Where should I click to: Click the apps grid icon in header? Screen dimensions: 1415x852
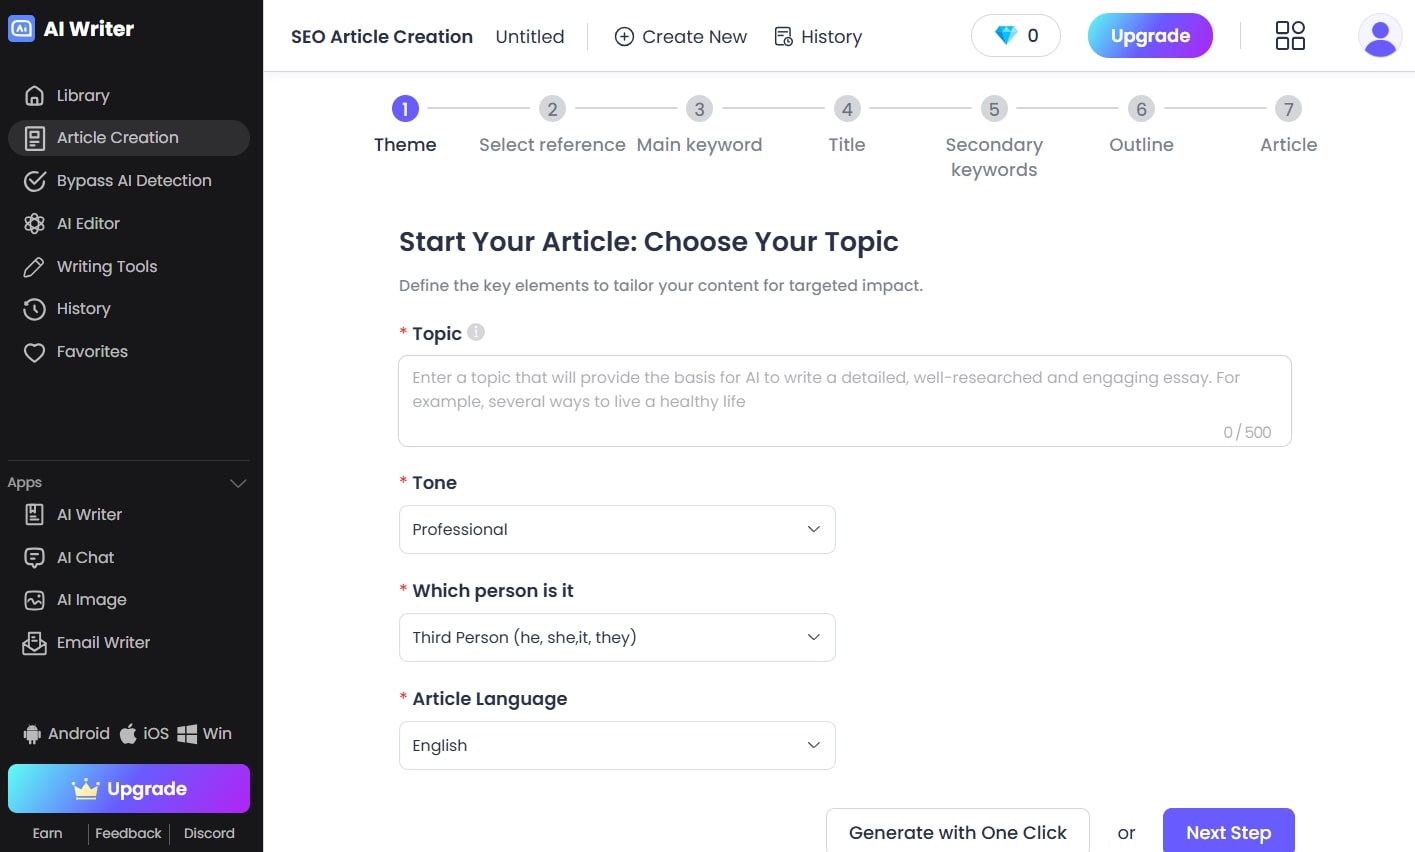1290,36
